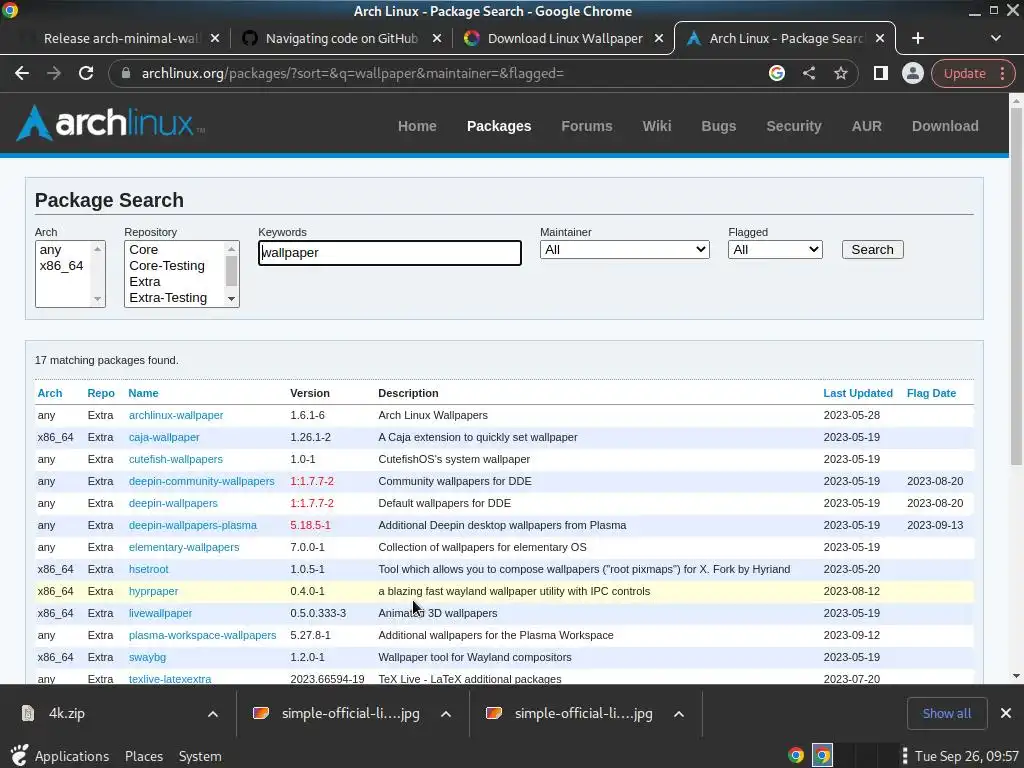The image size is (1024, 768).
Task: Open menu for 4k.zip download
Action: (213, 714)
